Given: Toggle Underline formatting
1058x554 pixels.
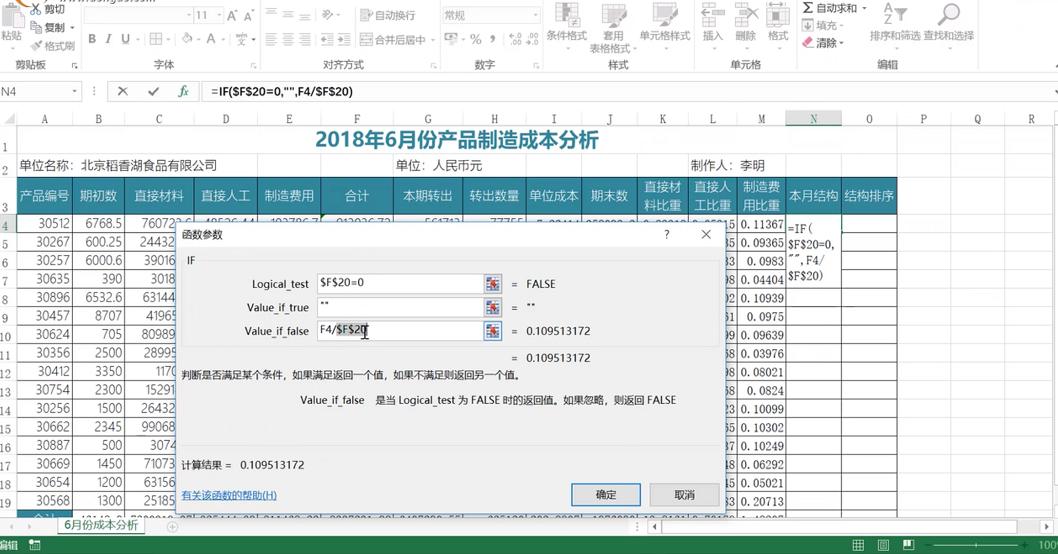Looking at the screenshot, I should click(x=125, y=39).
